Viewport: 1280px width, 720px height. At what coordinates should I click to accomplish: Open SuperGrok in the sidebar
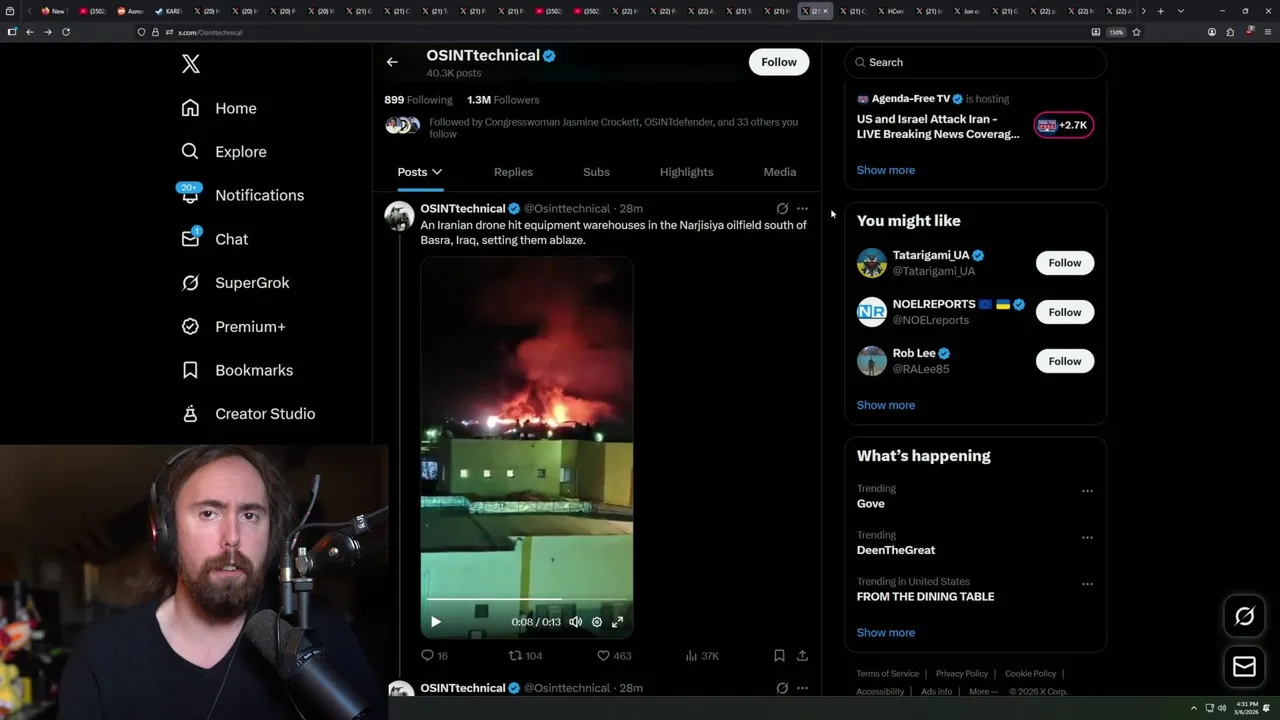click(235, 283)
